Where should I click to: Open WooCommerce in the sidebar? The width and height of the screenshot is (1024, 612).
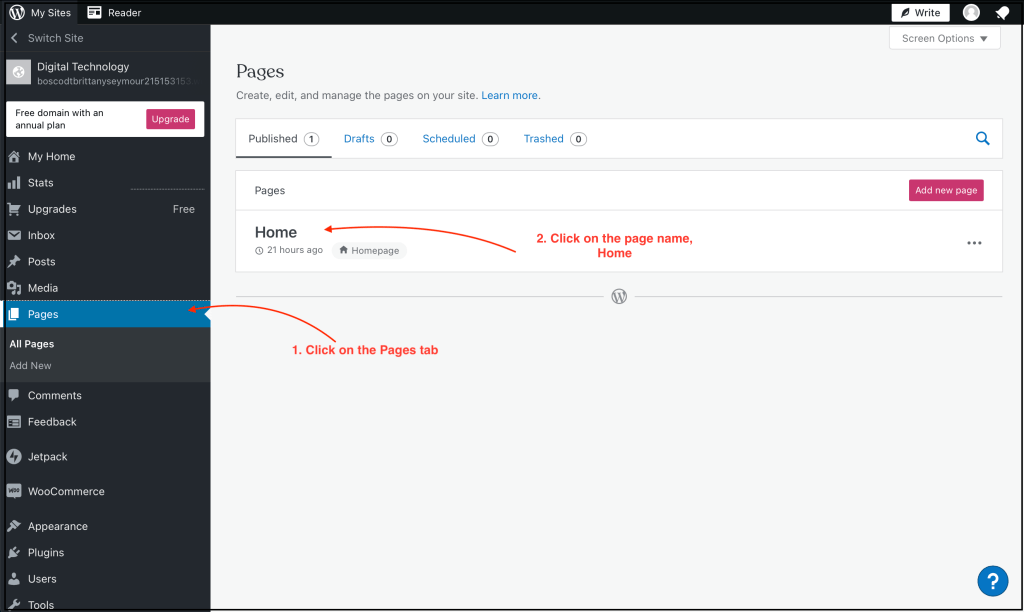coord(65,492)
